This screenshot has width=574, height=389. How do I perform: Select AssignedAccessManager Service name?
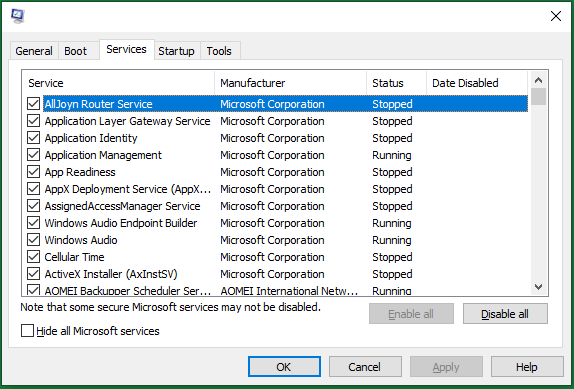tap(122, 206)
